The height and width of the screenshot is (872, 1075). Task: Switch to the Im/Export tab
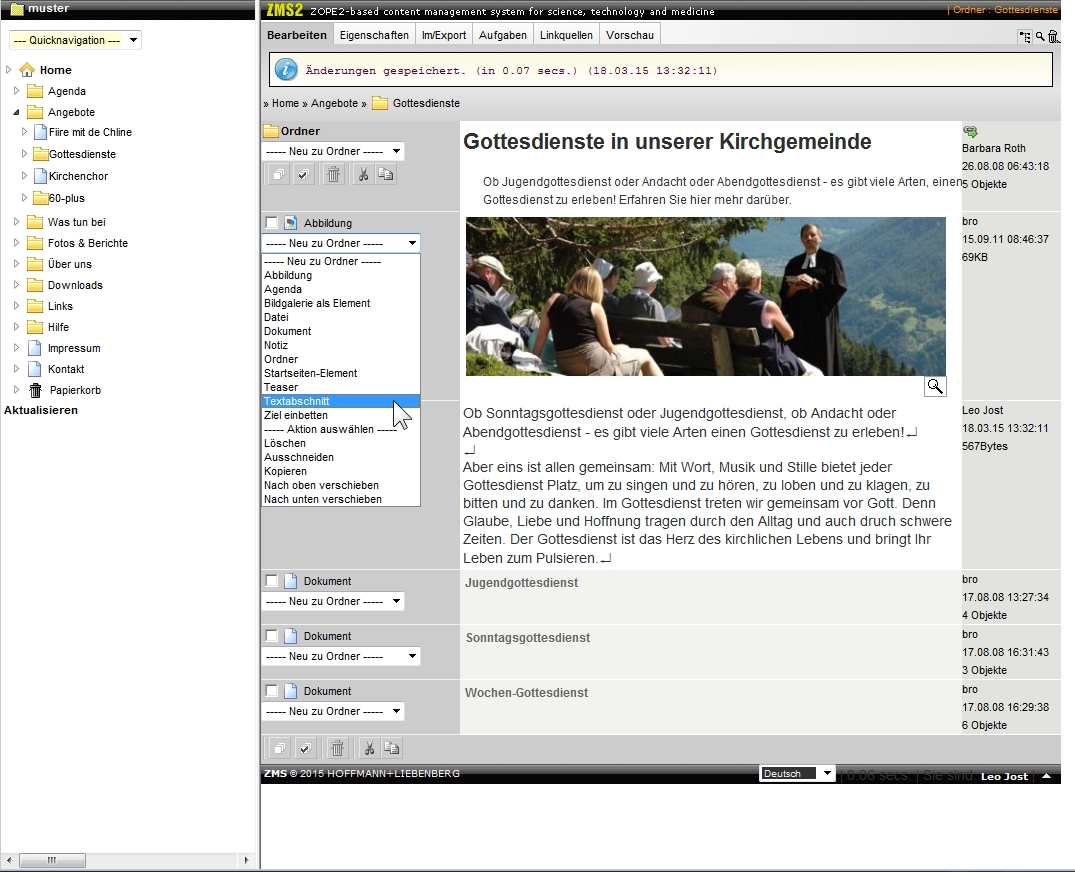(x=444, y=35)
